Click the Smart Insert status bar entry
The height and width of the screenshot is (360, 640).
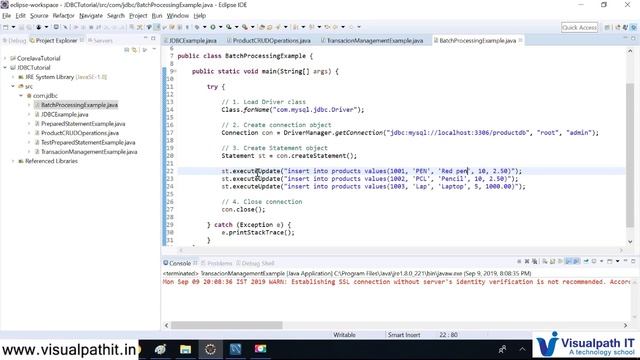click(404, 335)
